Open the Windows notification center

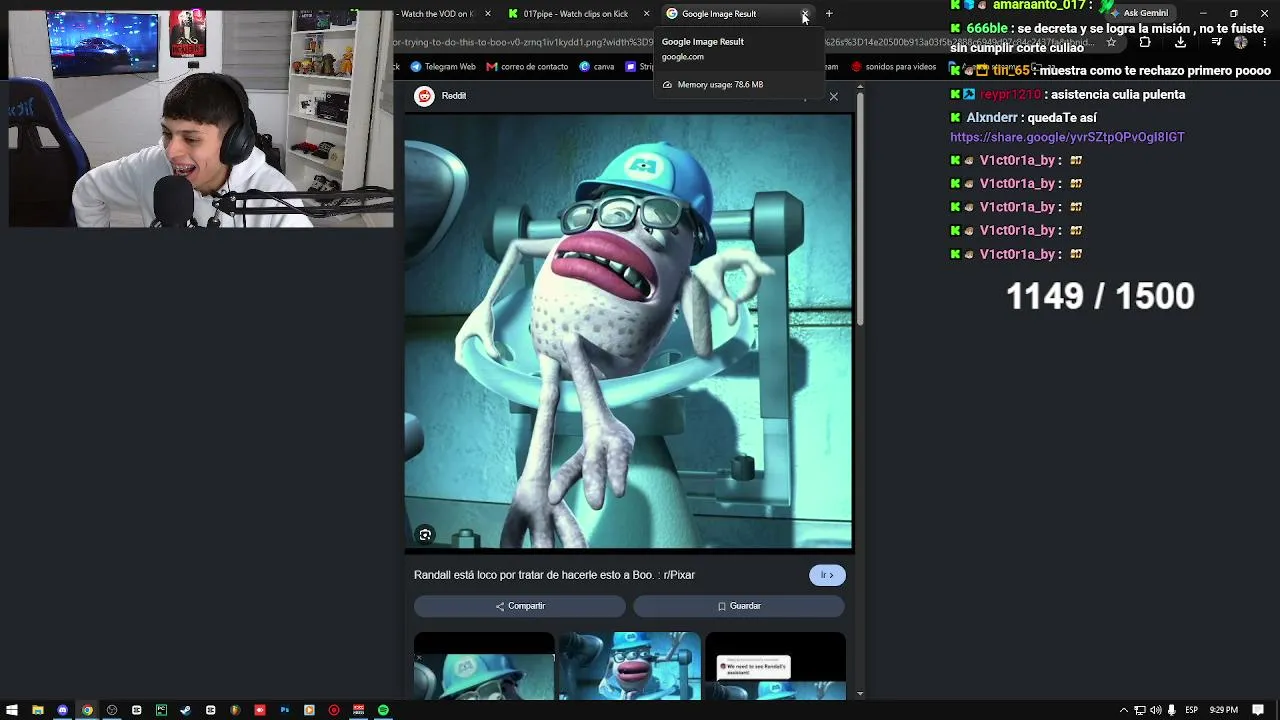point(1258,710)
